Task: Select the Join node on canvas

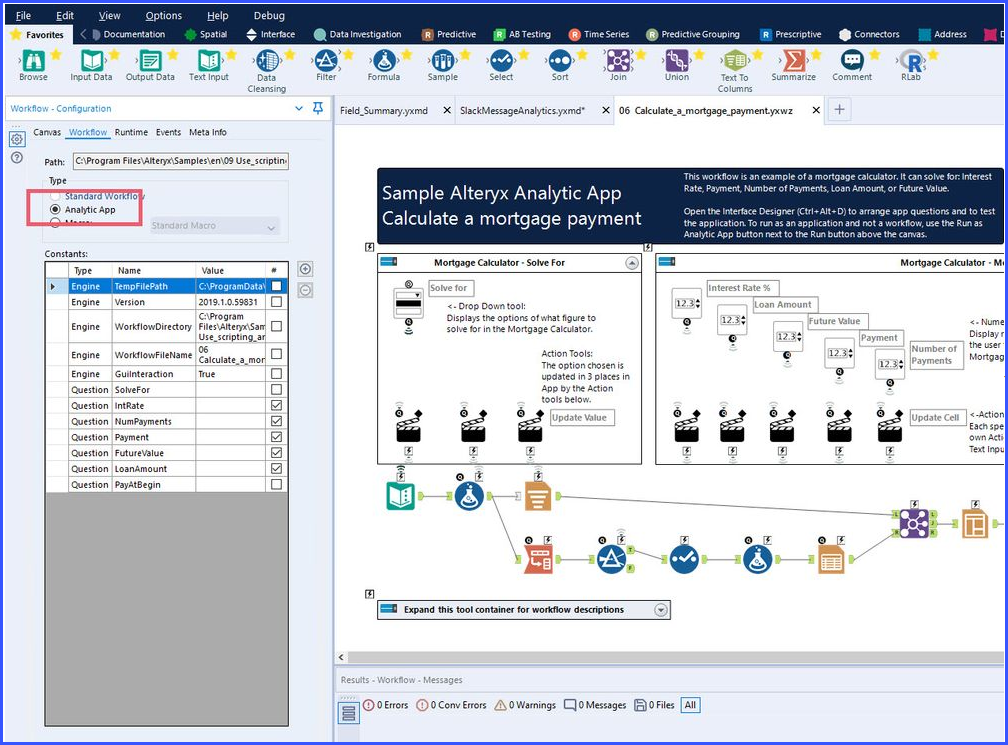Action: [x=914, y=523]
